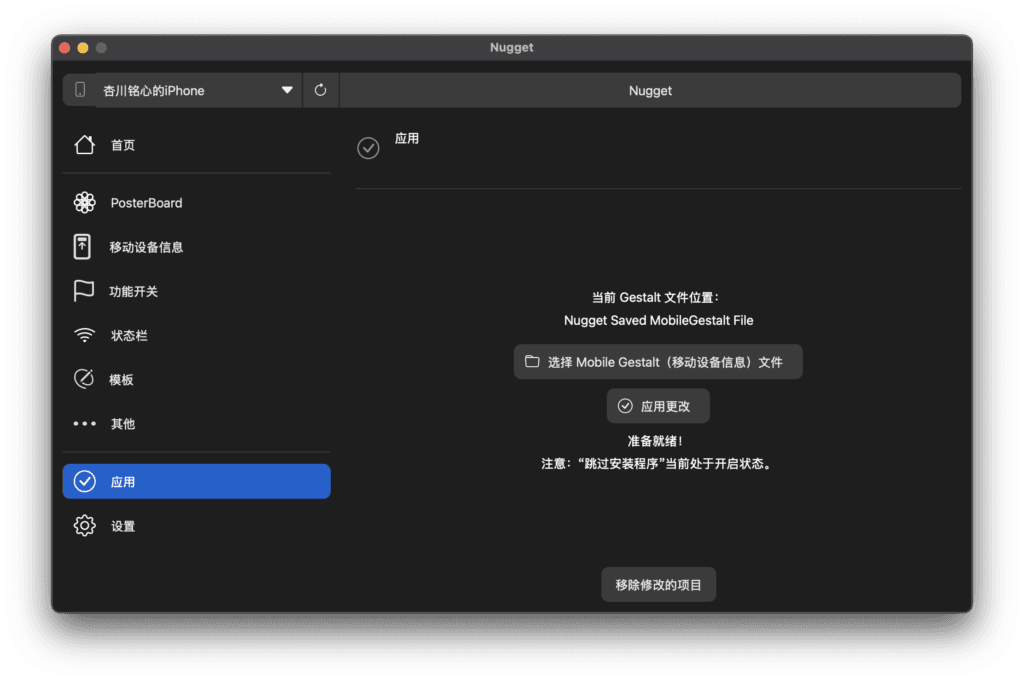Expand the device selector chevron arrow
Image resolution: width=1024 pixels, height=681 pixels.
(x=288, y=90)
